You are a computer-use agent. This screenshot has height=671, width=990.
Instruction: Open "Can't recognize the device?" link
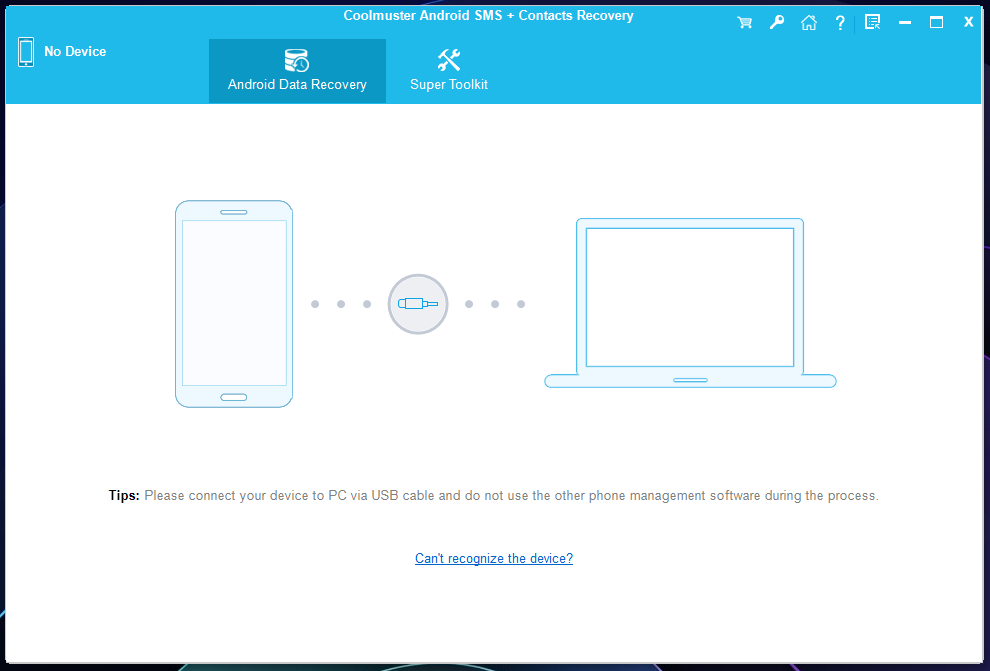coord(494,558)
